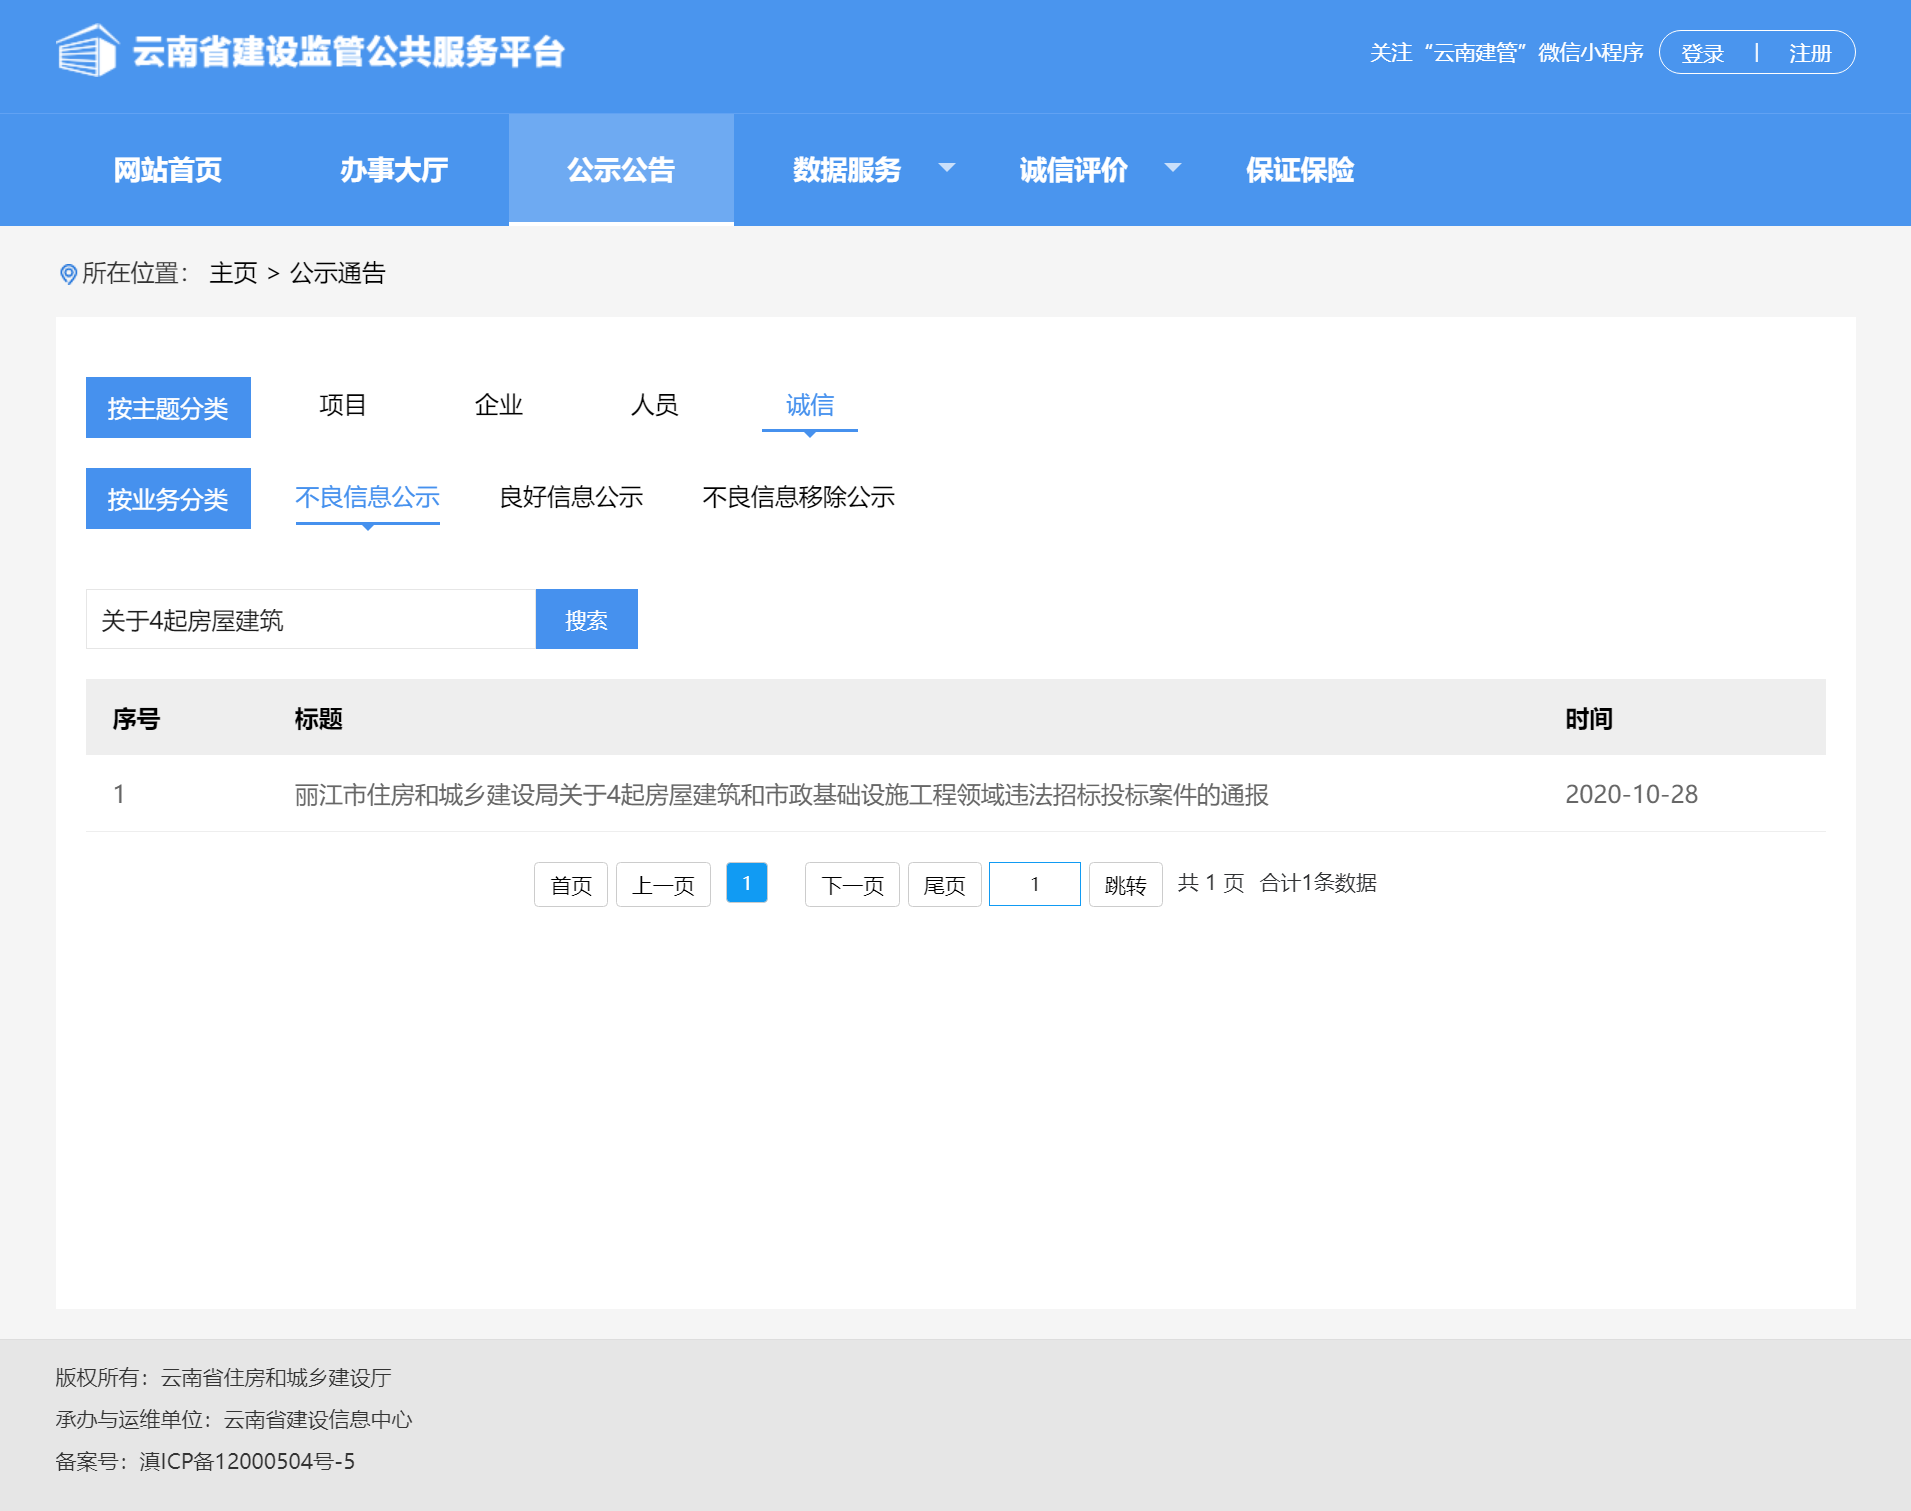1911x1511 pixels.
Task: Click the 注册 register link
Action: 1809,53
